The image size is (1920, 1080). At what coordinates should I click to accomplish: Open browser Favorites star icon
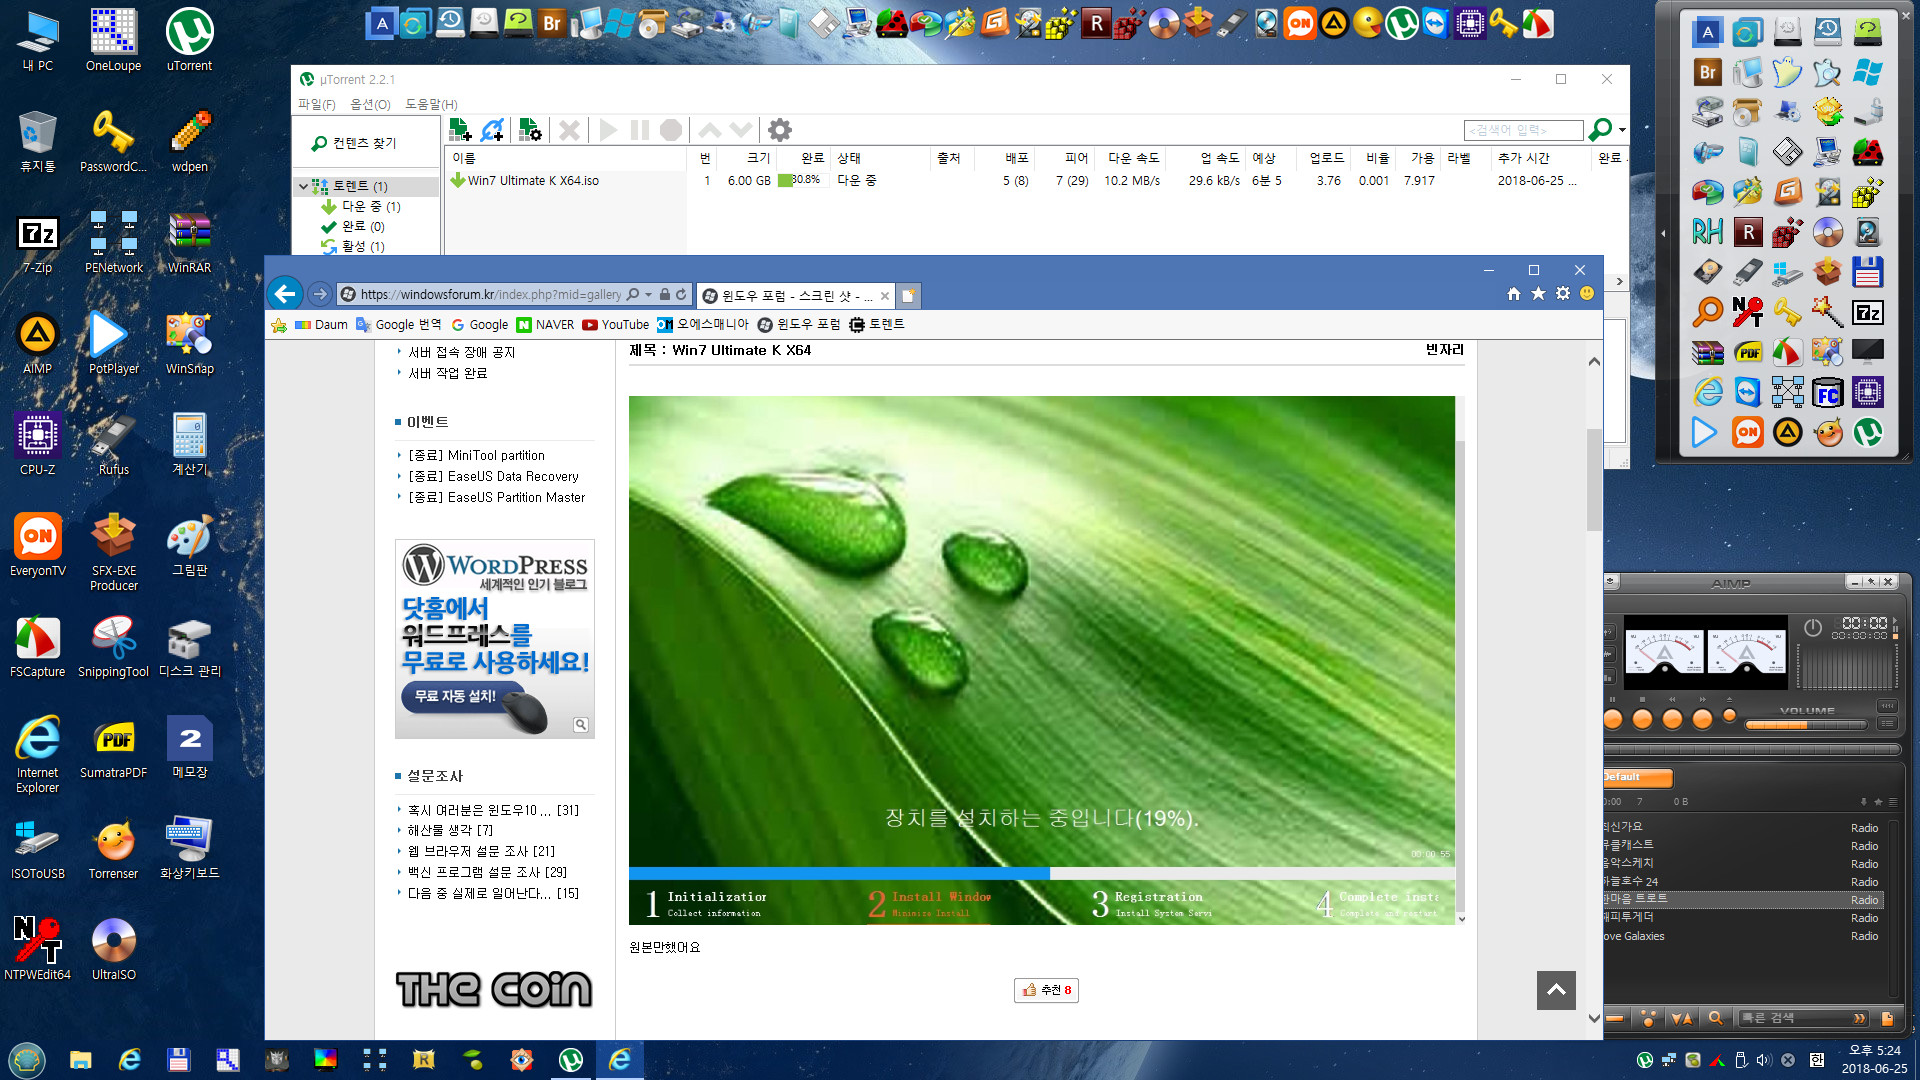1538,294
